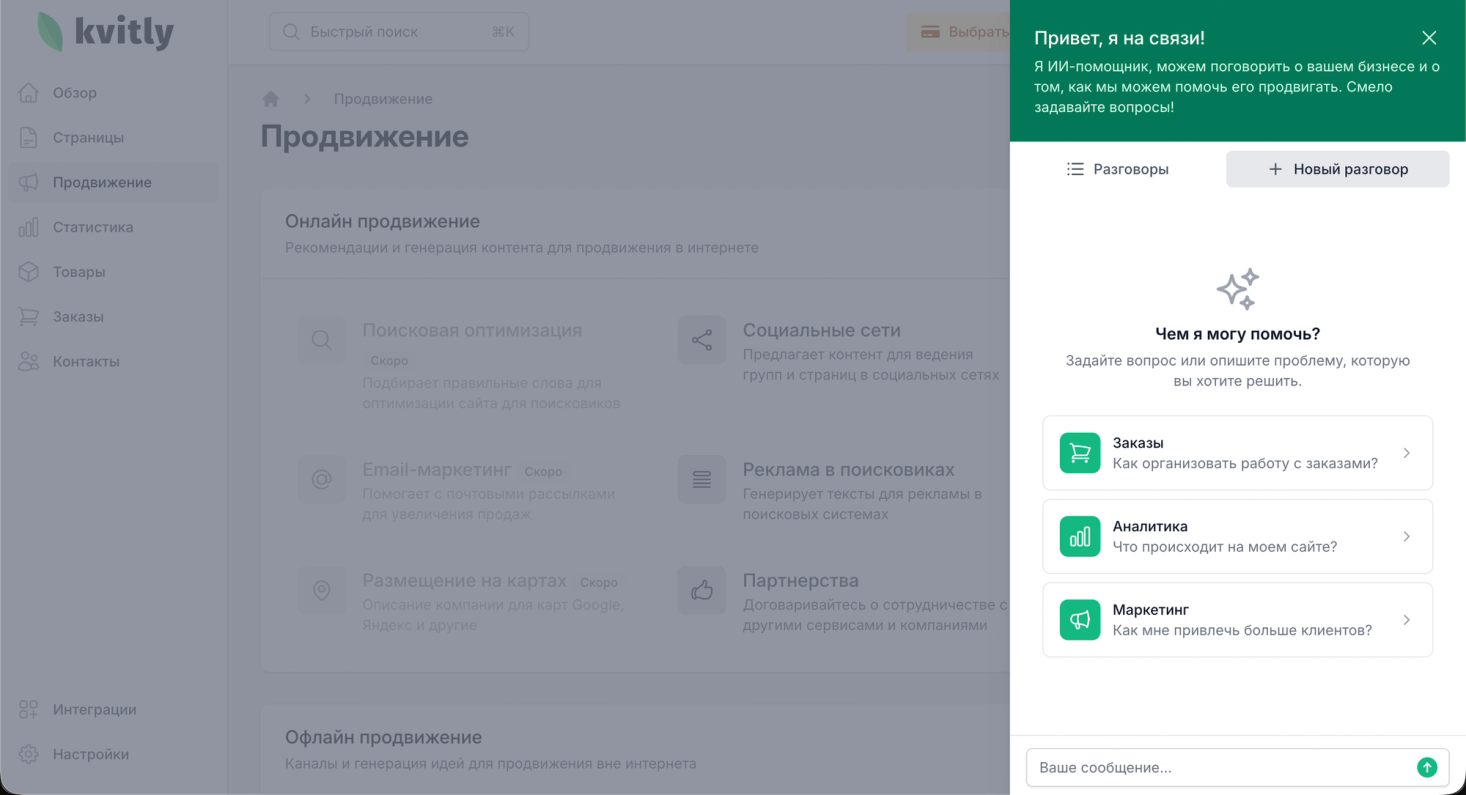Click the Заказы cart icon in sidebar
Viewport: 1466px width, 795px height.
(x=29, y=316)
